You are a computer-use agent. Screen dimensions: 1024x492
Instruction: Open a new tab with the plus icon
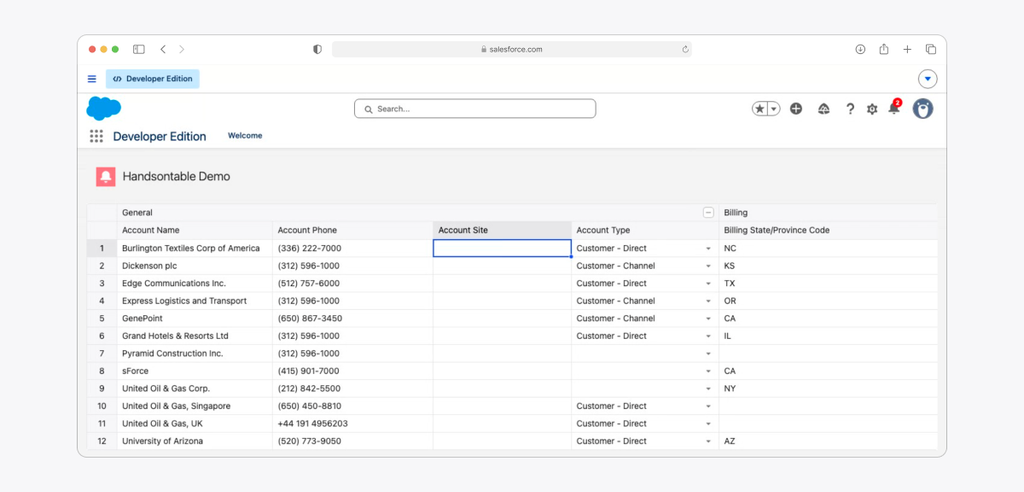coord(907,49)
